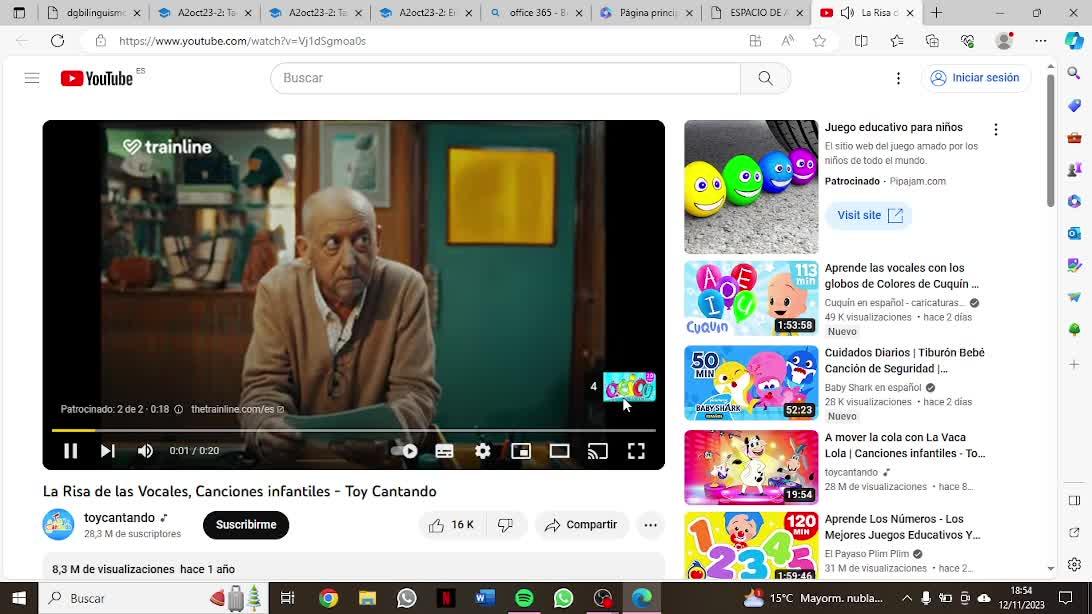Share the video via Compartir
1092x614 pixels.
pos(582,525)
